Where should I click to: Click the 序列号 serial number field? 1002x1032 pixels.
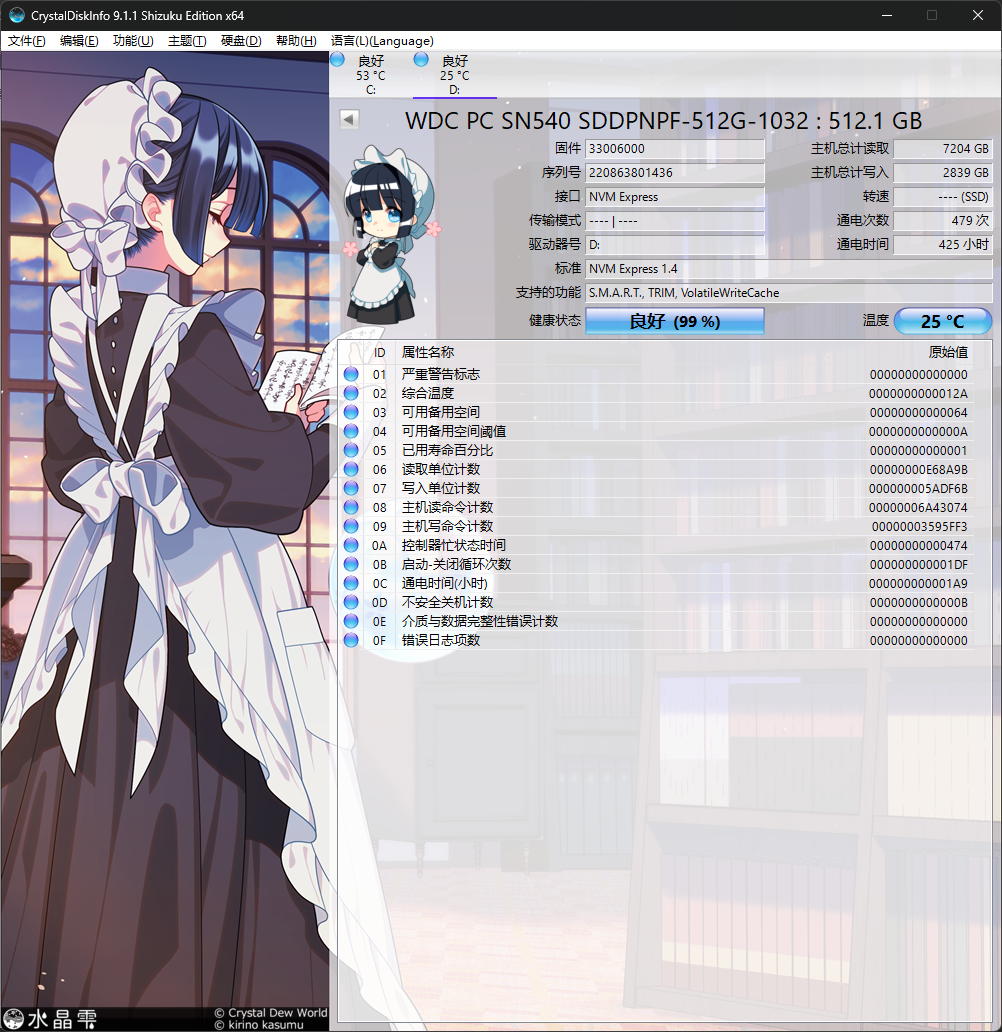point(675,173)
